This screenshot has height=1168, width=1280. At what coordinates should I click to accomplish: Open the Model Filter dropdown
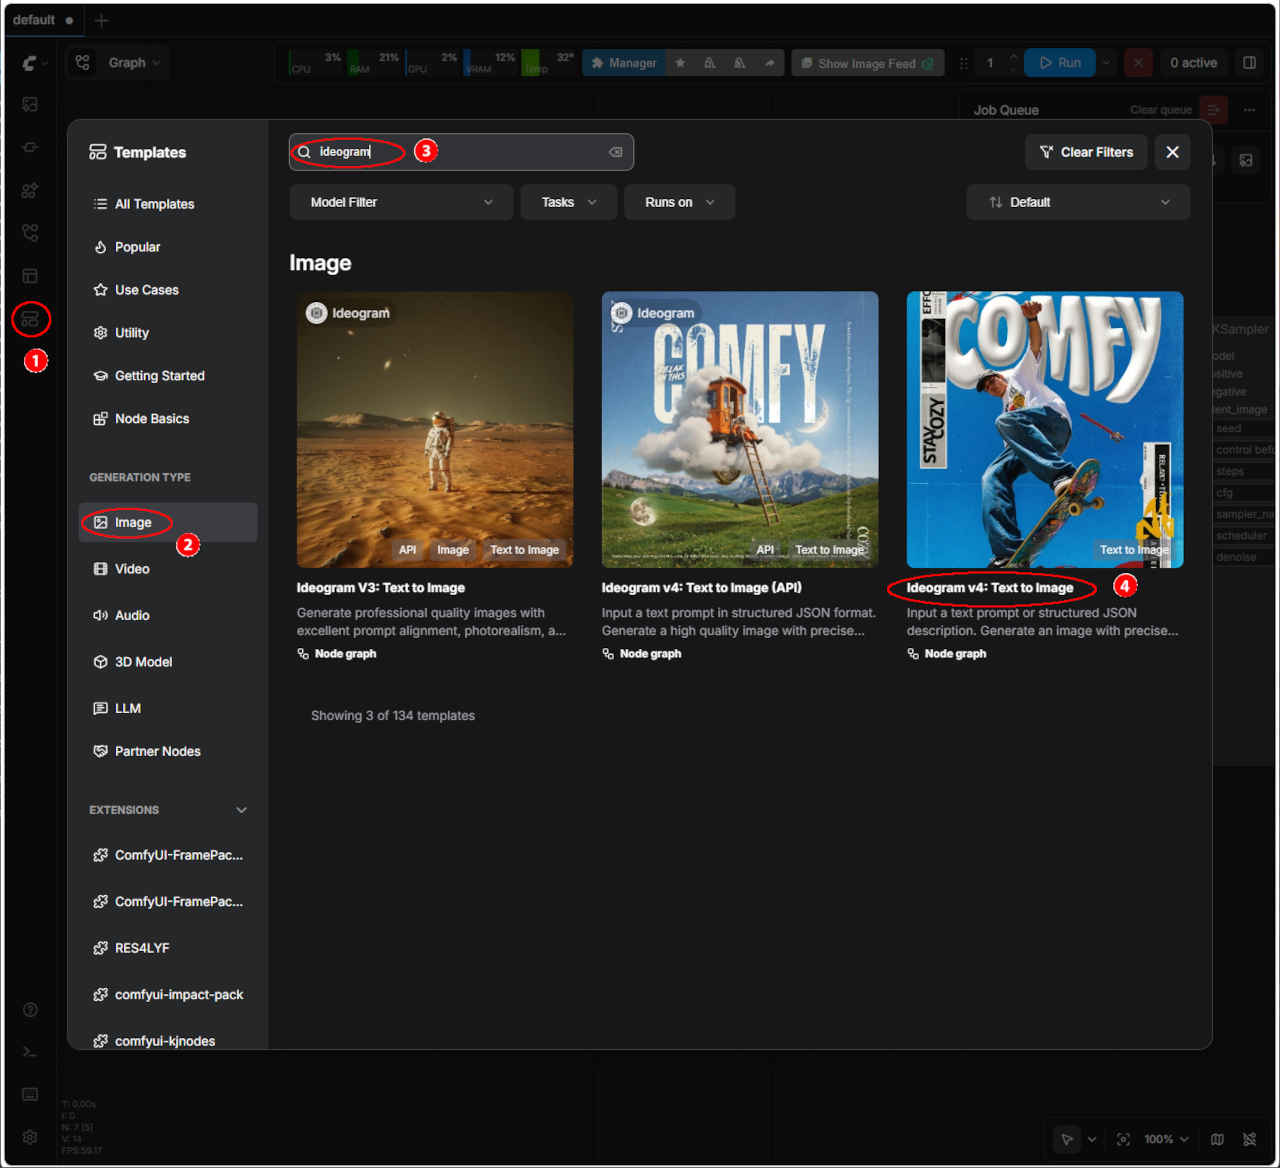pyautogui.click(x=401, y=202)
